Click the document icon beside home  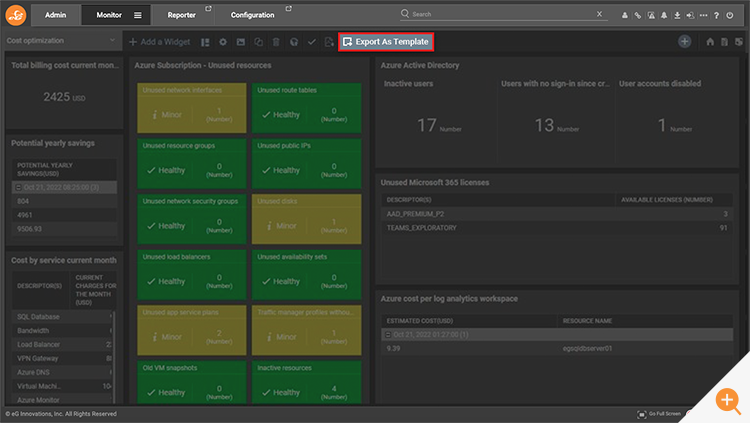(724, 42)
